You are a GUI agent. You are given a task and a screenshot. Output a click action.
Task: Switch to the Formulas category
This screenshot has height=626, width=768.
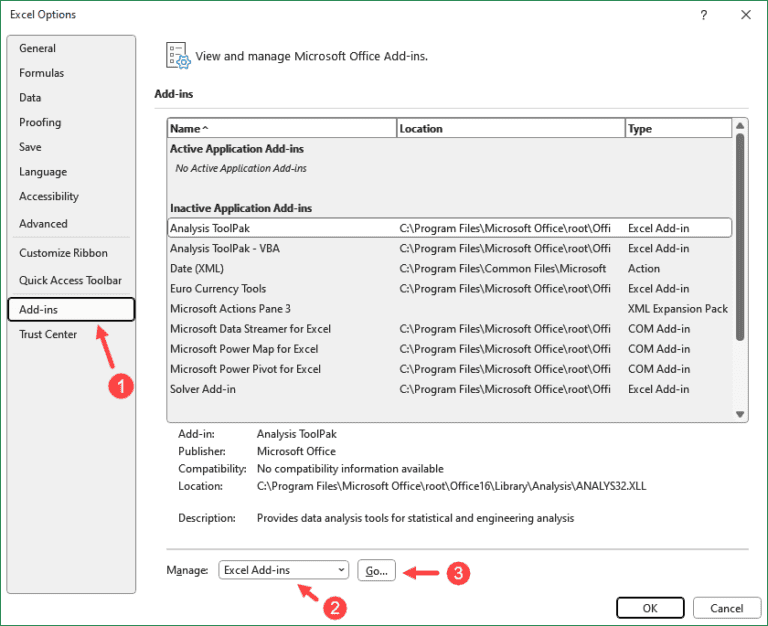[x=42, y=73]
